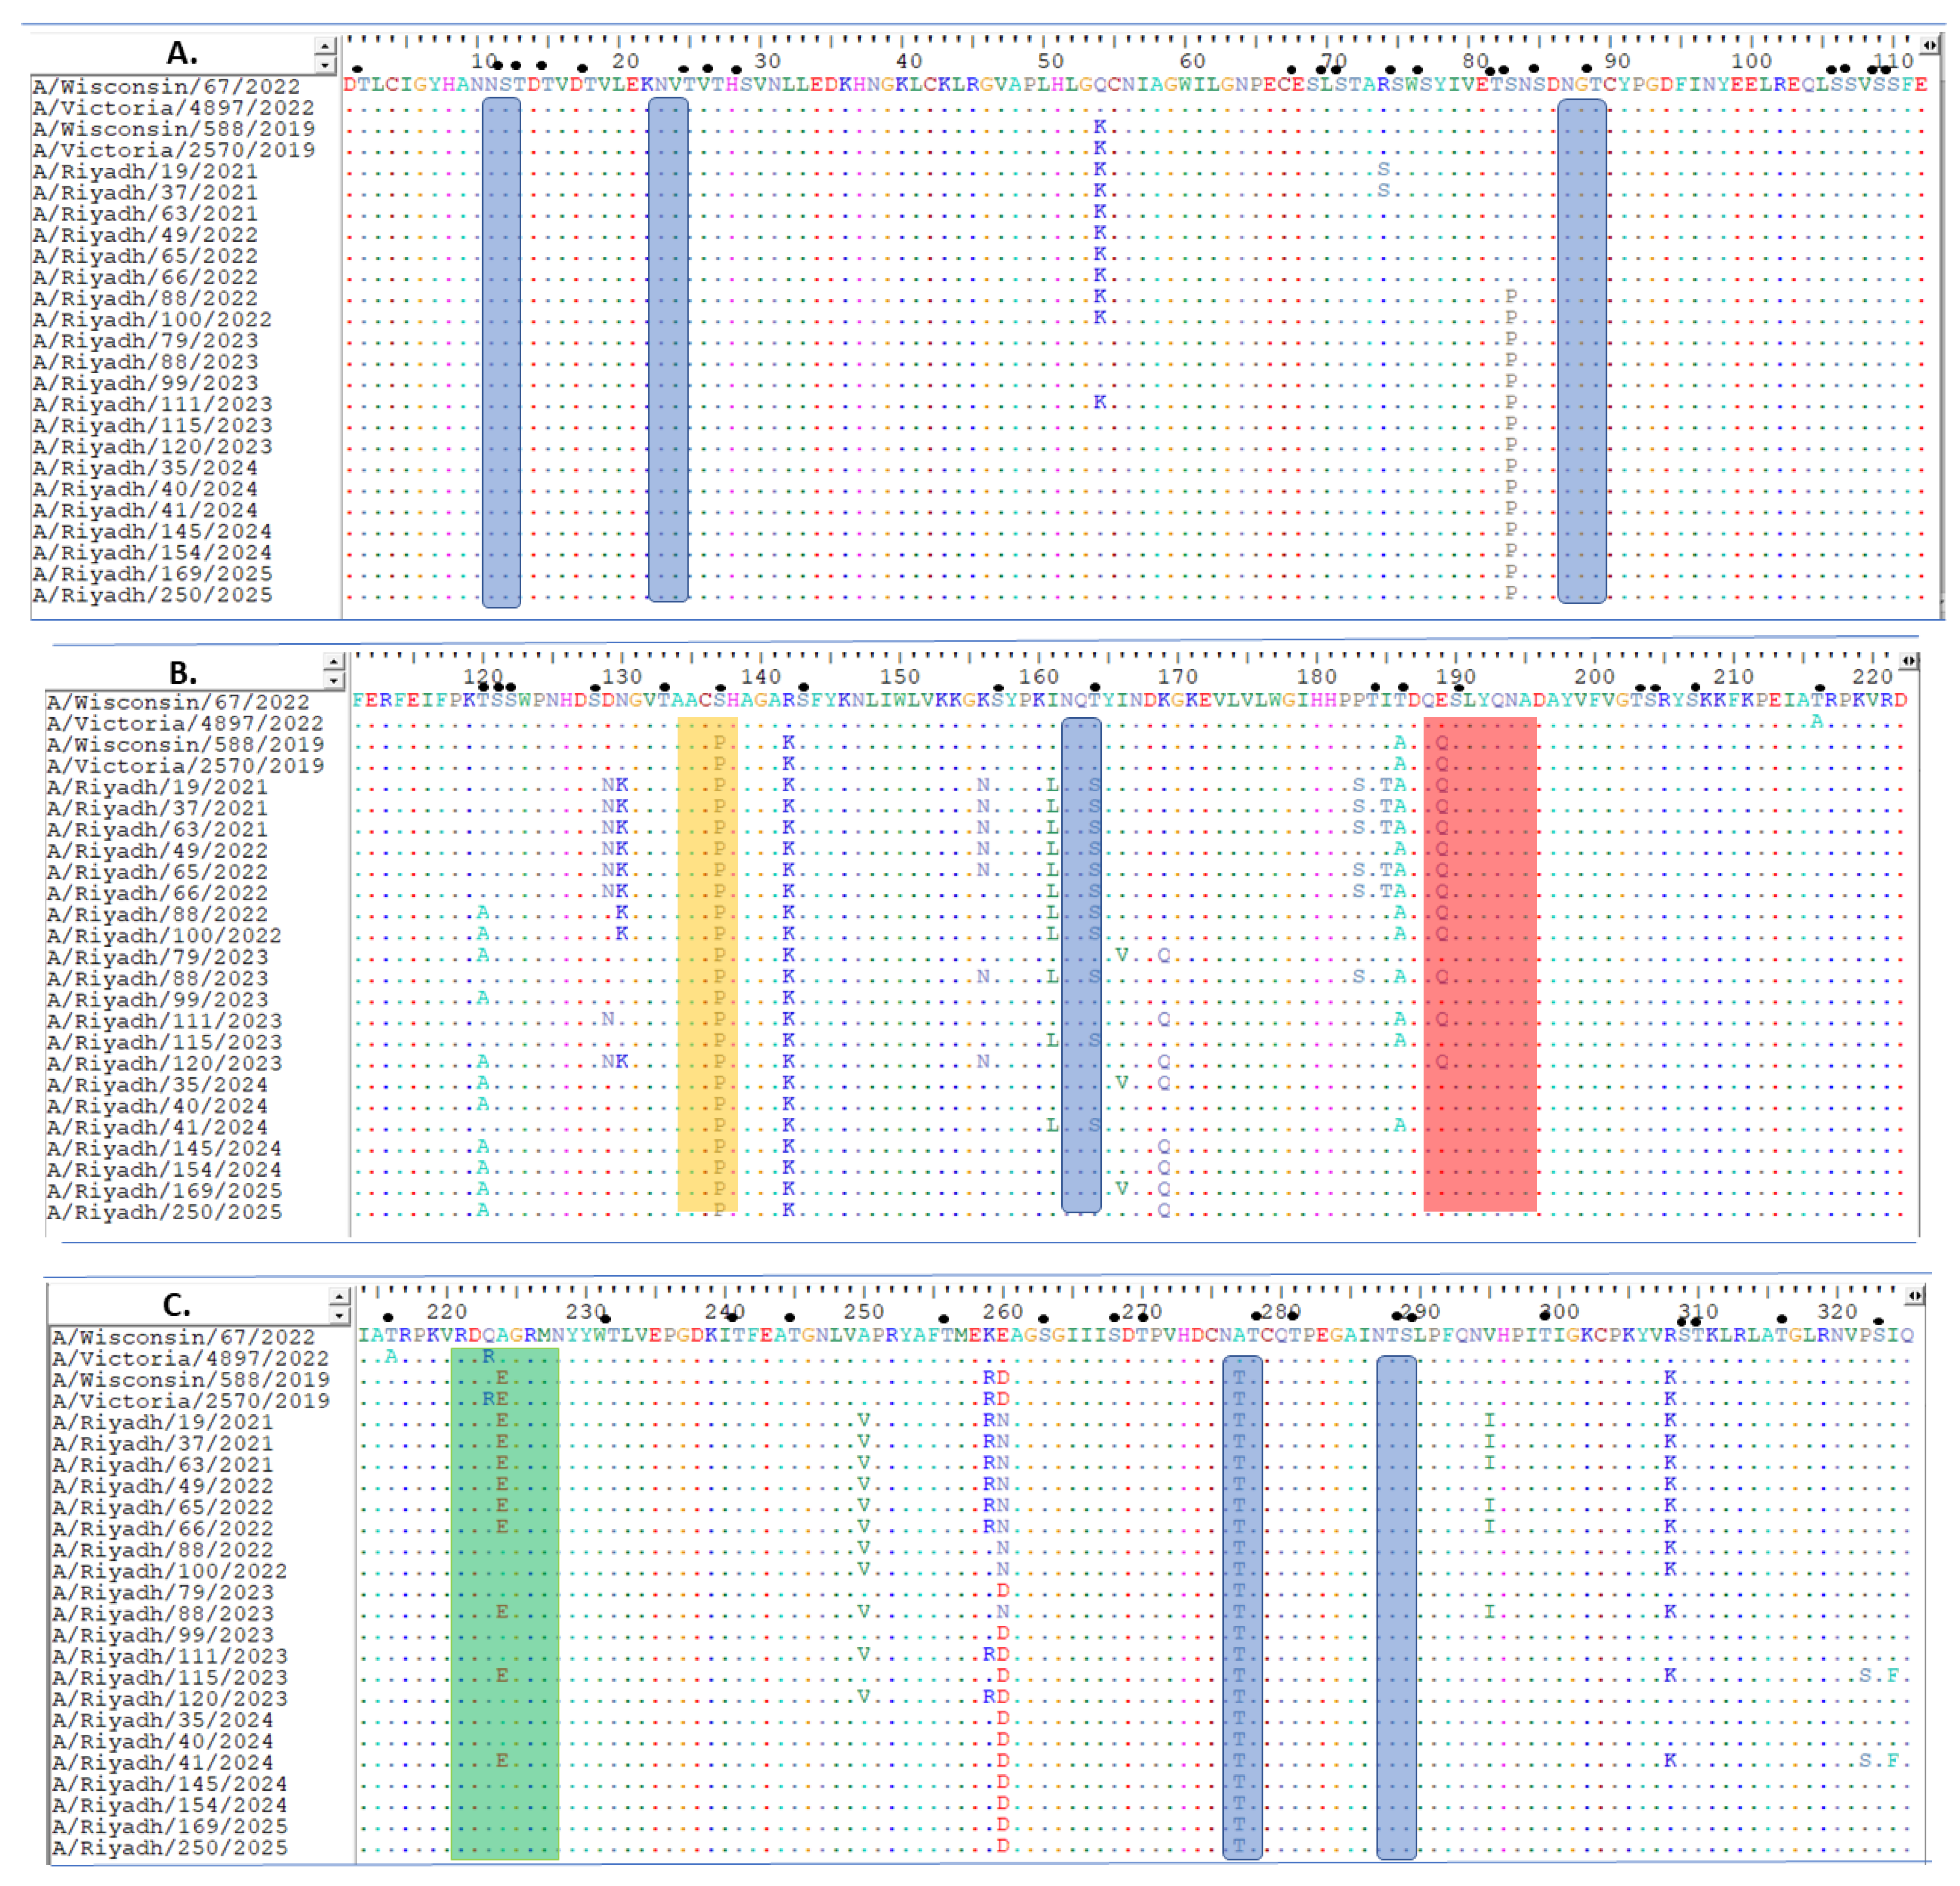Click the down arrow in panel B header

tap(334, 680)
